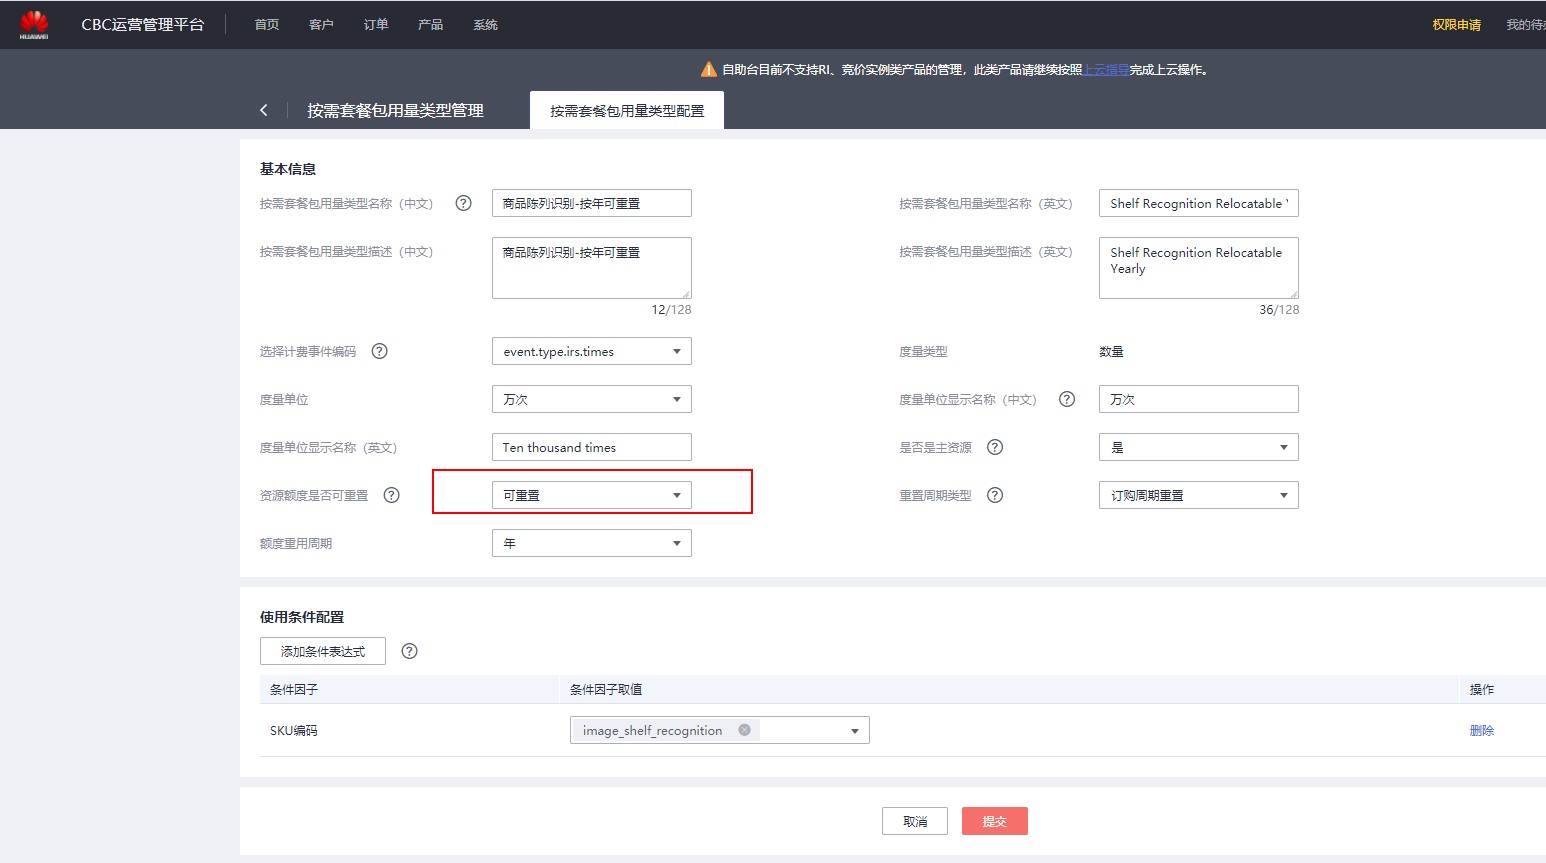Remove the image_shelf_recognition tag with its x icon
Viewport: 1546px width, 863px height.
[x=744, y=730]
